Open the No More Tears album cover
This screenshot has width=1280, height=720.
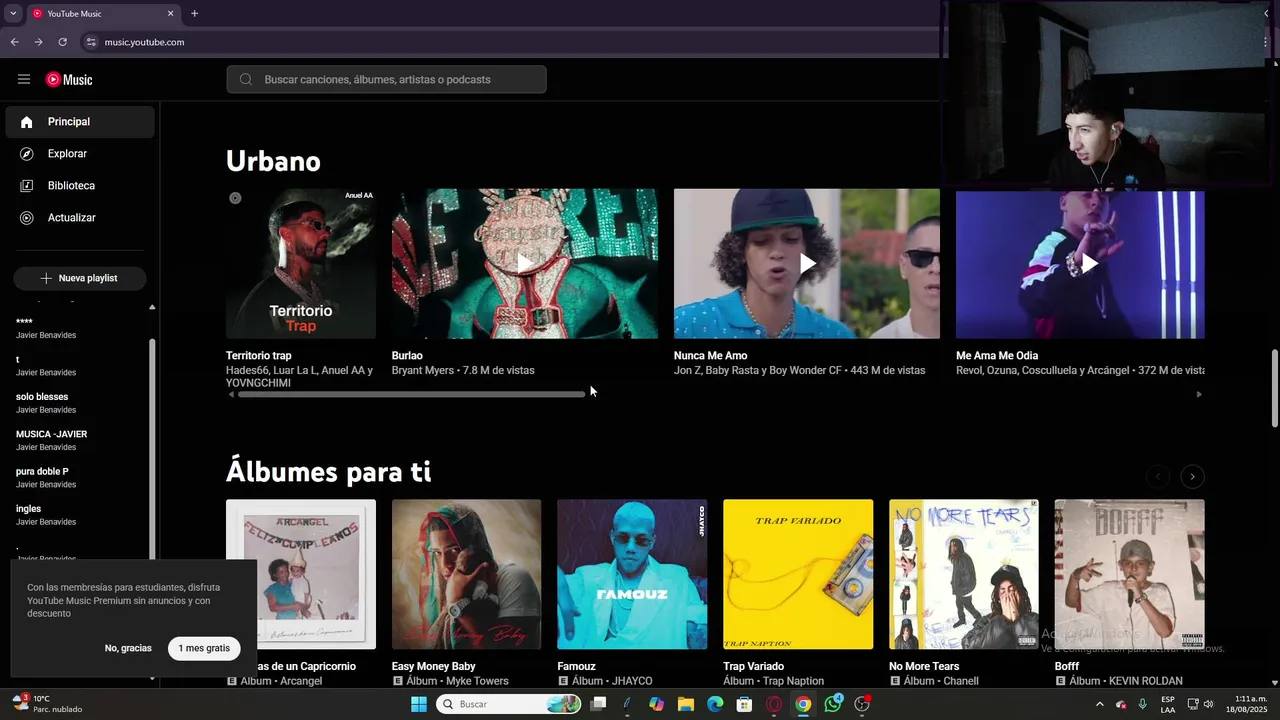[964, 574]
